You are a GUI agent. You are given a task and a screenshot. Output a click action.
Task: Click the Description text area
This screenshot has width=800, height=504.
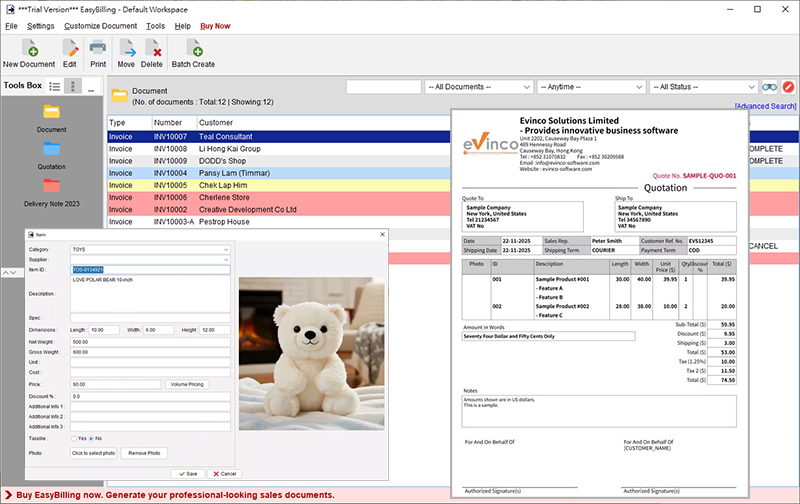[x=151, y=294]
